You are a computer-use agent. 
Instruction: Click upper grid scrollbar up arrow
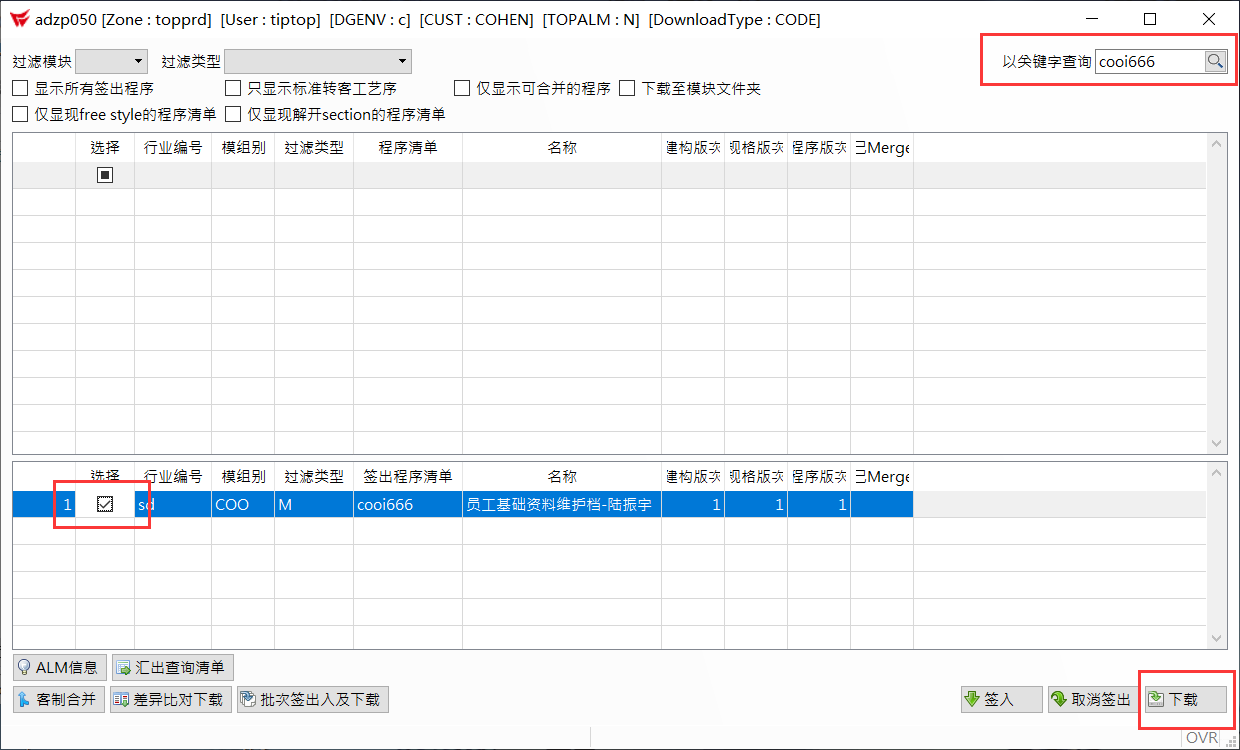pos(1217,144)
